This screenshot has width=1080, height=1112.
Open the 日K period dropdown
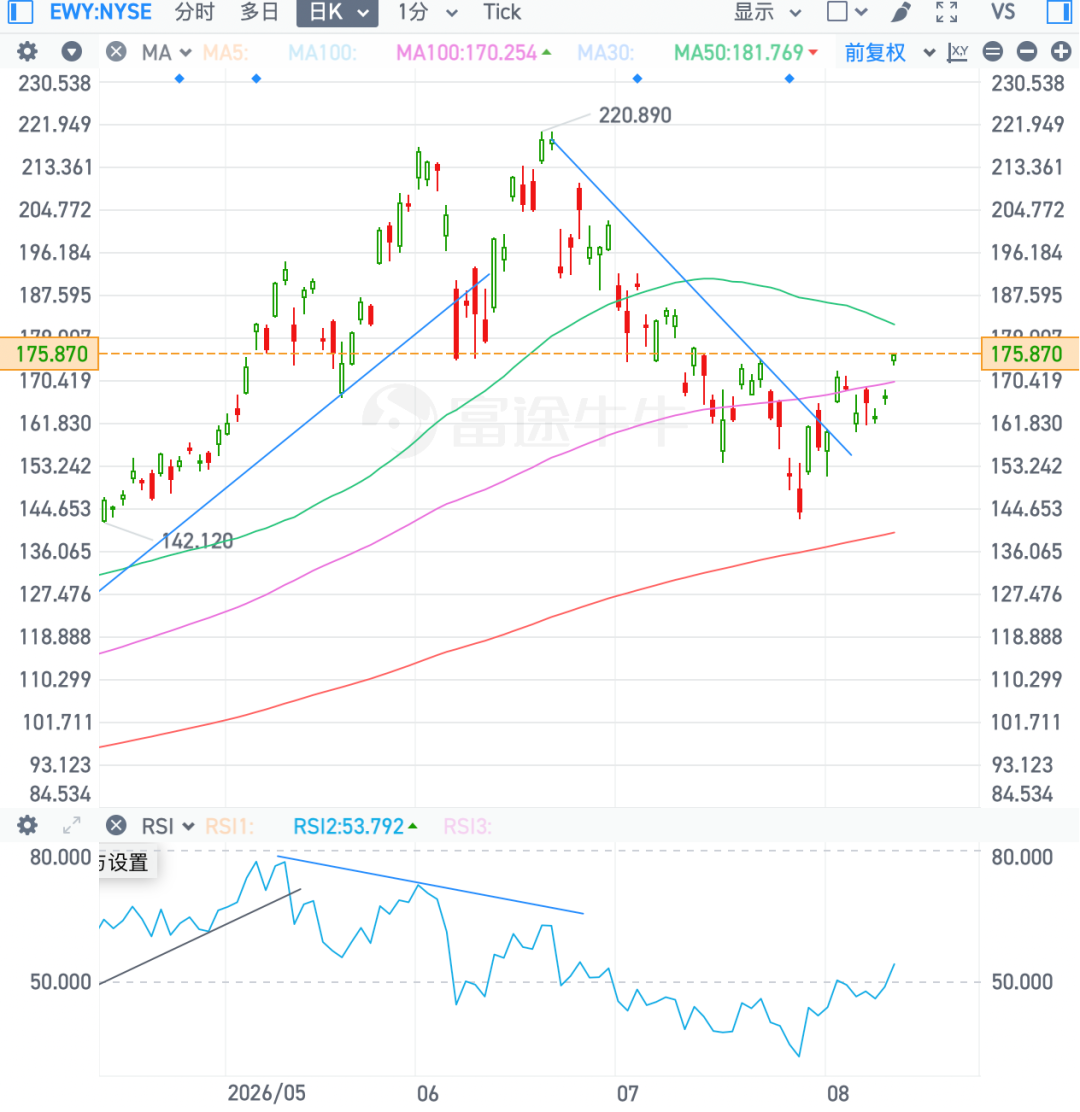click(338, 12)
